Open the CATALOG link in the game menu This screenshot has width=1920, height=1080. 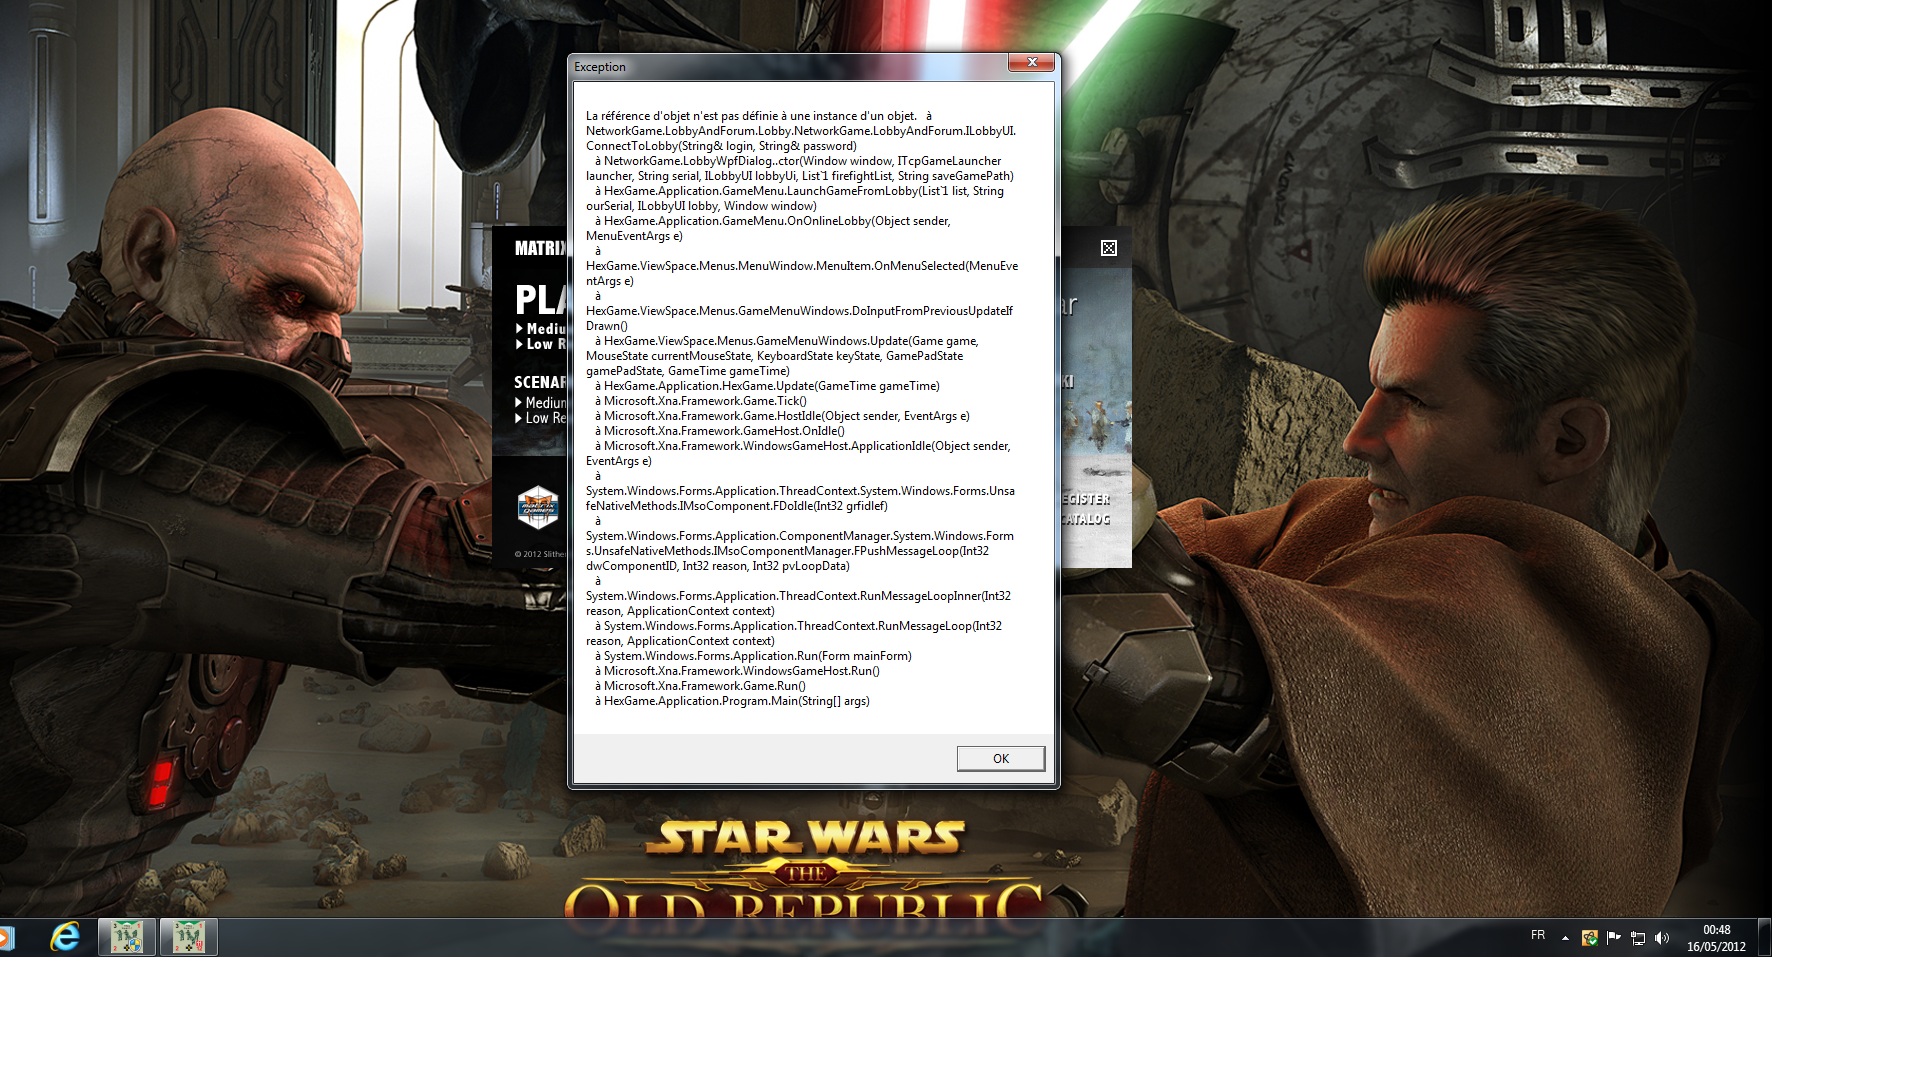coord(1086,519)
